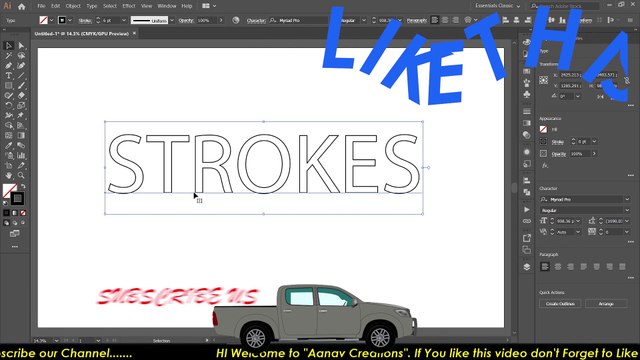
Task: Open the Effect menu
Action: tap(129, 6)
